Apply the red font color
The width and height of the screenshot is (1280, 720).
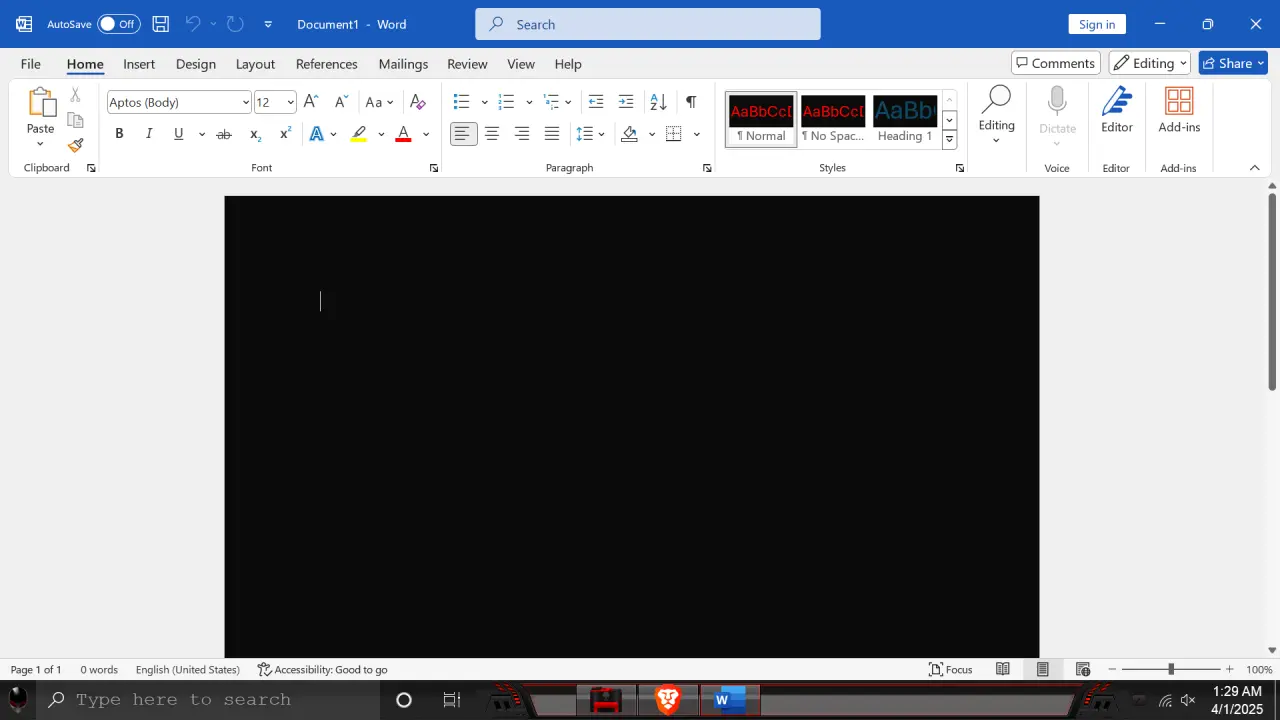[x=404, y=134]
